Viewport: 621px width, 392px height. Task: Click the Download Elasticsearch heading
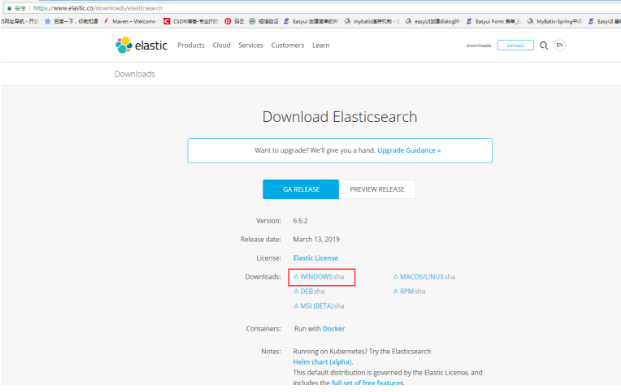click(340, 117)
